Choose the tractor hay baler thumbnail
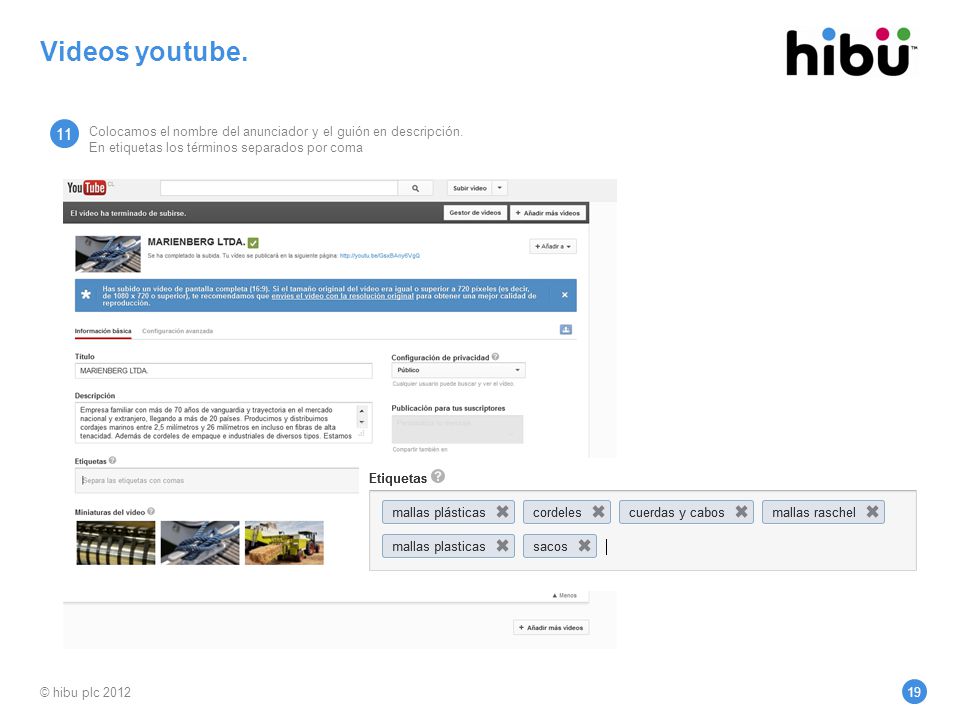The height and width of the screenshot is (720, 960). coord(284,542)
